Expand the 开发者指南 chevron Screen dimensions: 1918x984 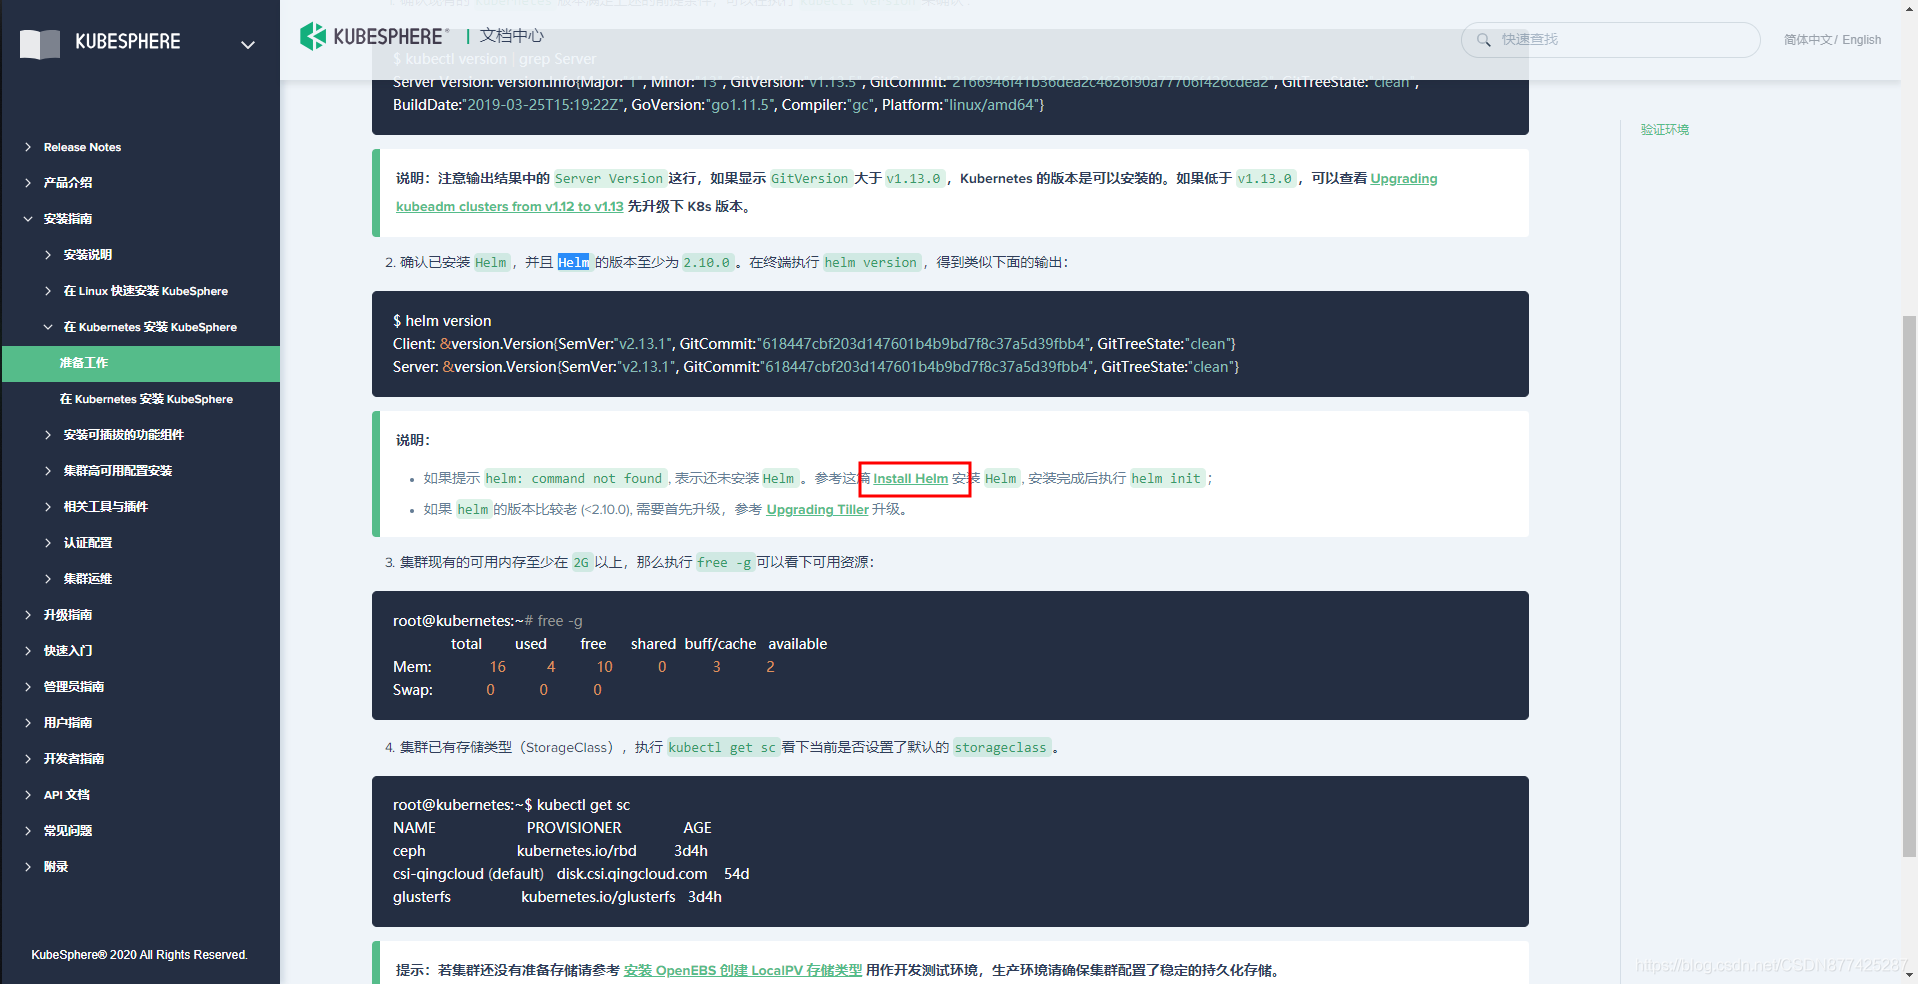point(28,759)
